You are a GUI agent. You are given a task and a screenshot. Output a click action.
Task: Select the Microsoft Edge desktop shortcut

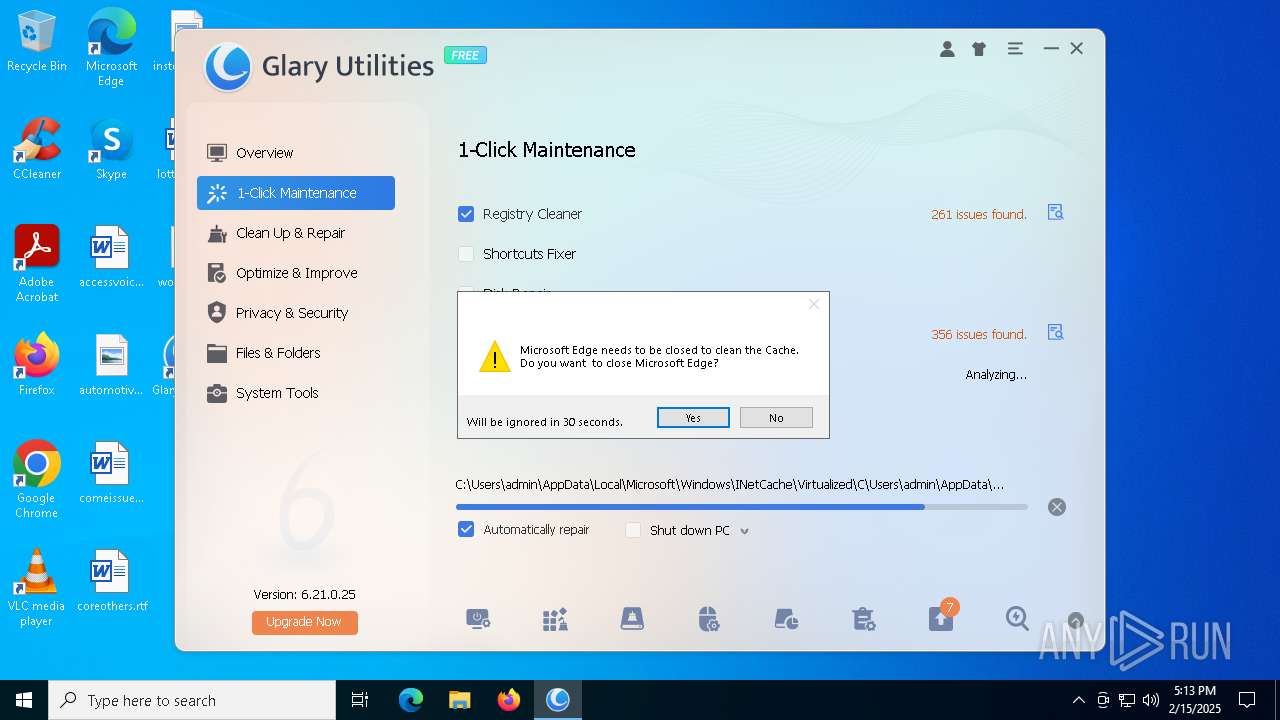tap(111, 48)
